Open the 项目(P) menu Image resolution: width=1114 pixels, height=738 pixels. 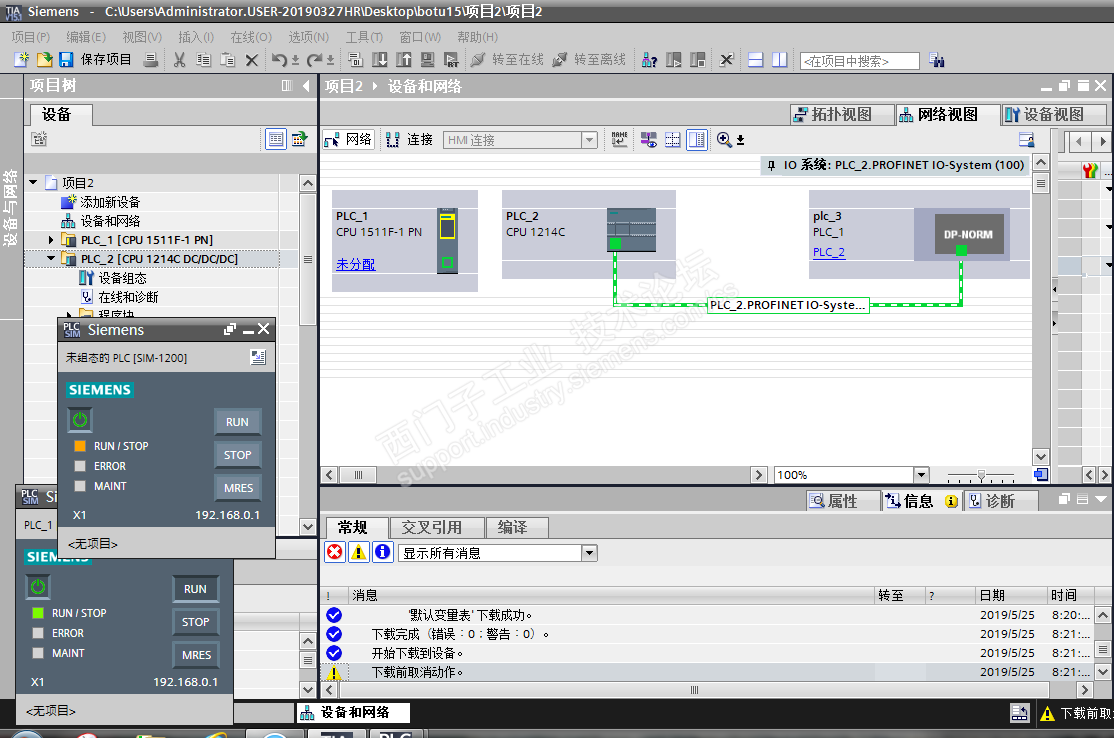tap(31, 37)
